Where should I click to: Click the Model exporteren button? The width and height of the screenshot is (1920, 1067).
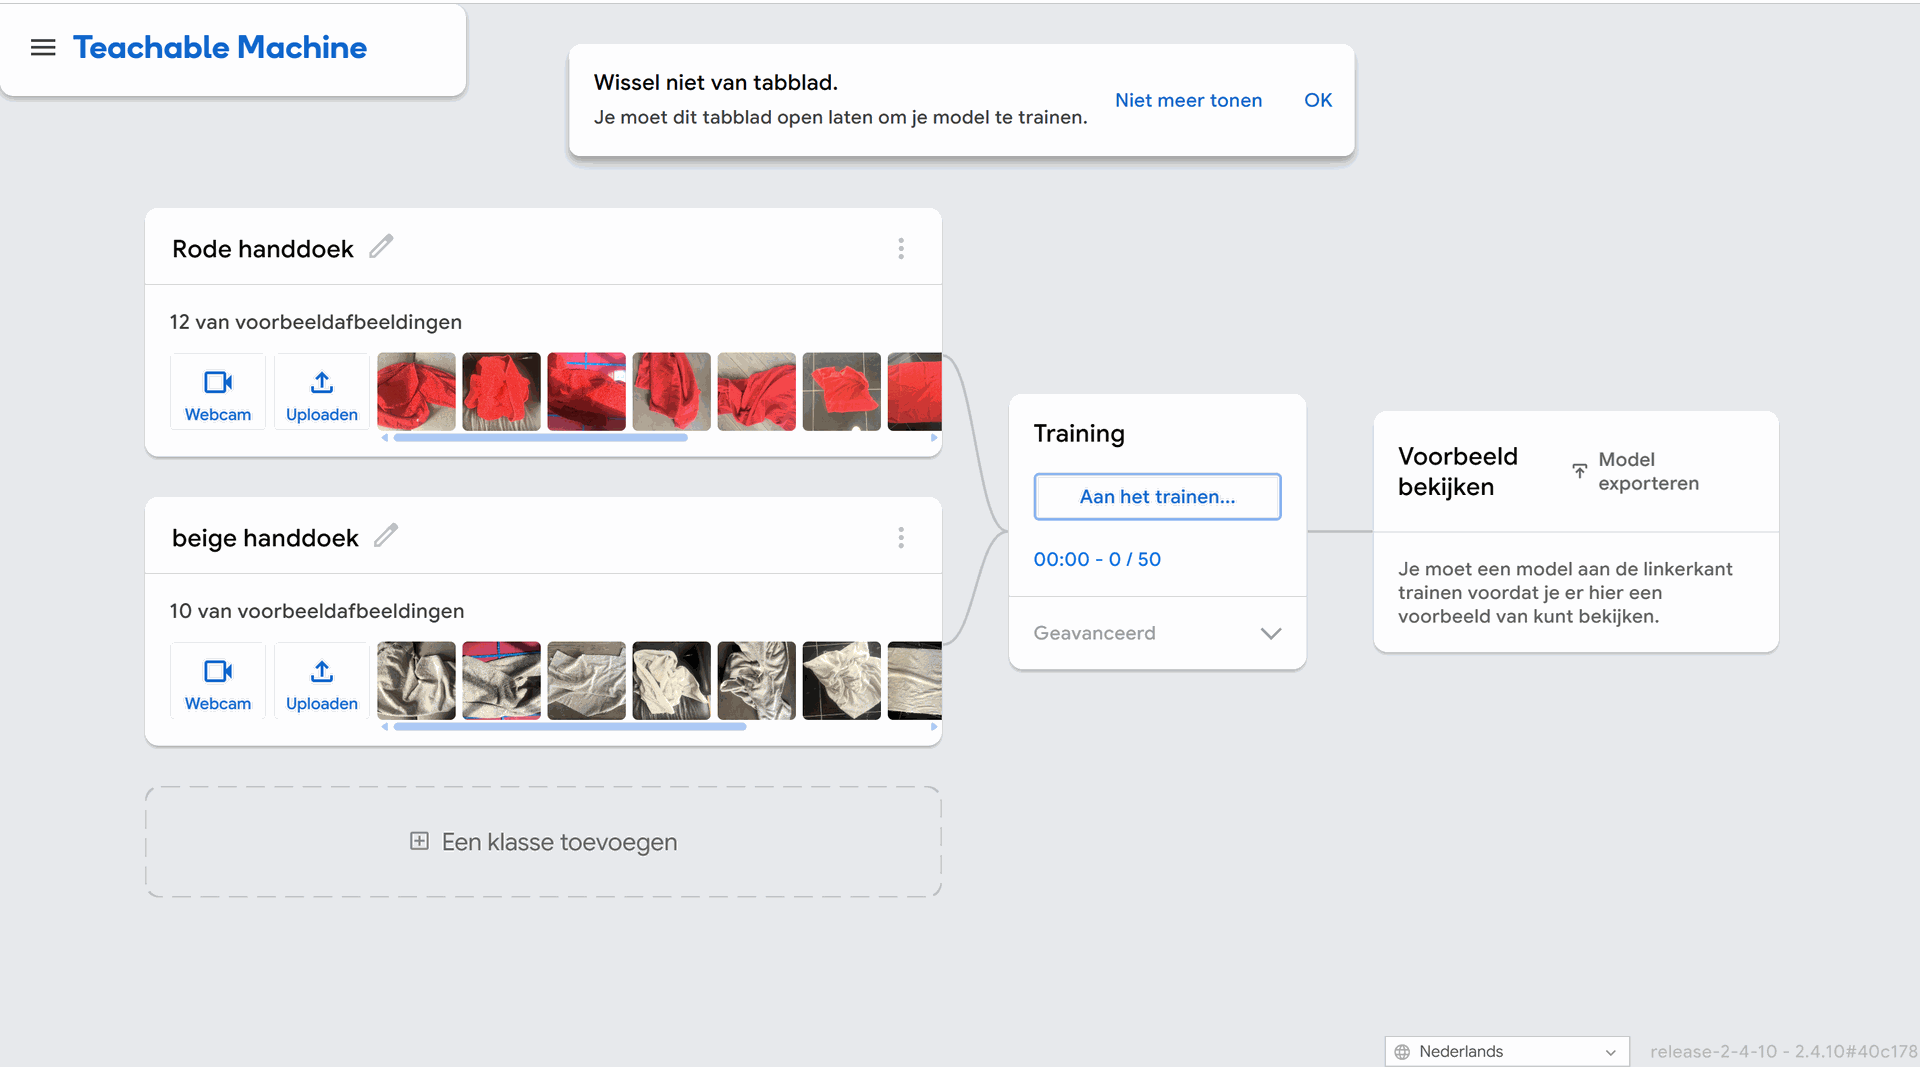point(1635,471)
